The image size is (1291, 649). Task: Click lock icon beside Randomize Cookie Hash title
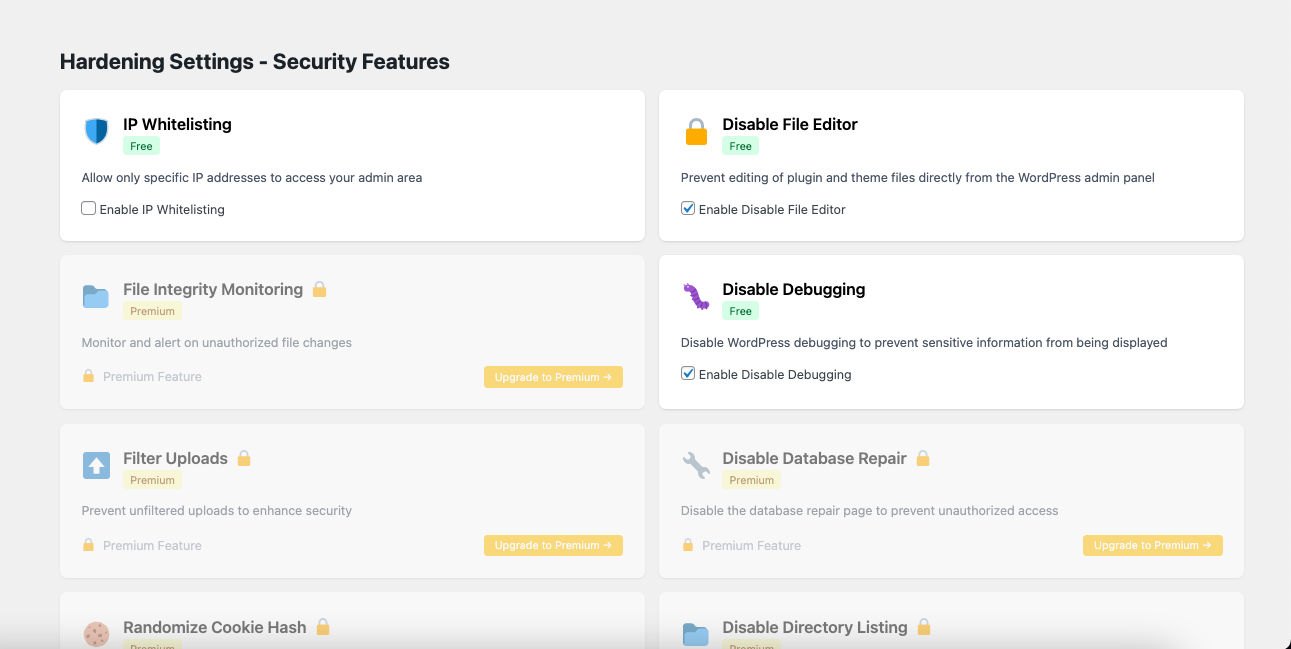323,627
